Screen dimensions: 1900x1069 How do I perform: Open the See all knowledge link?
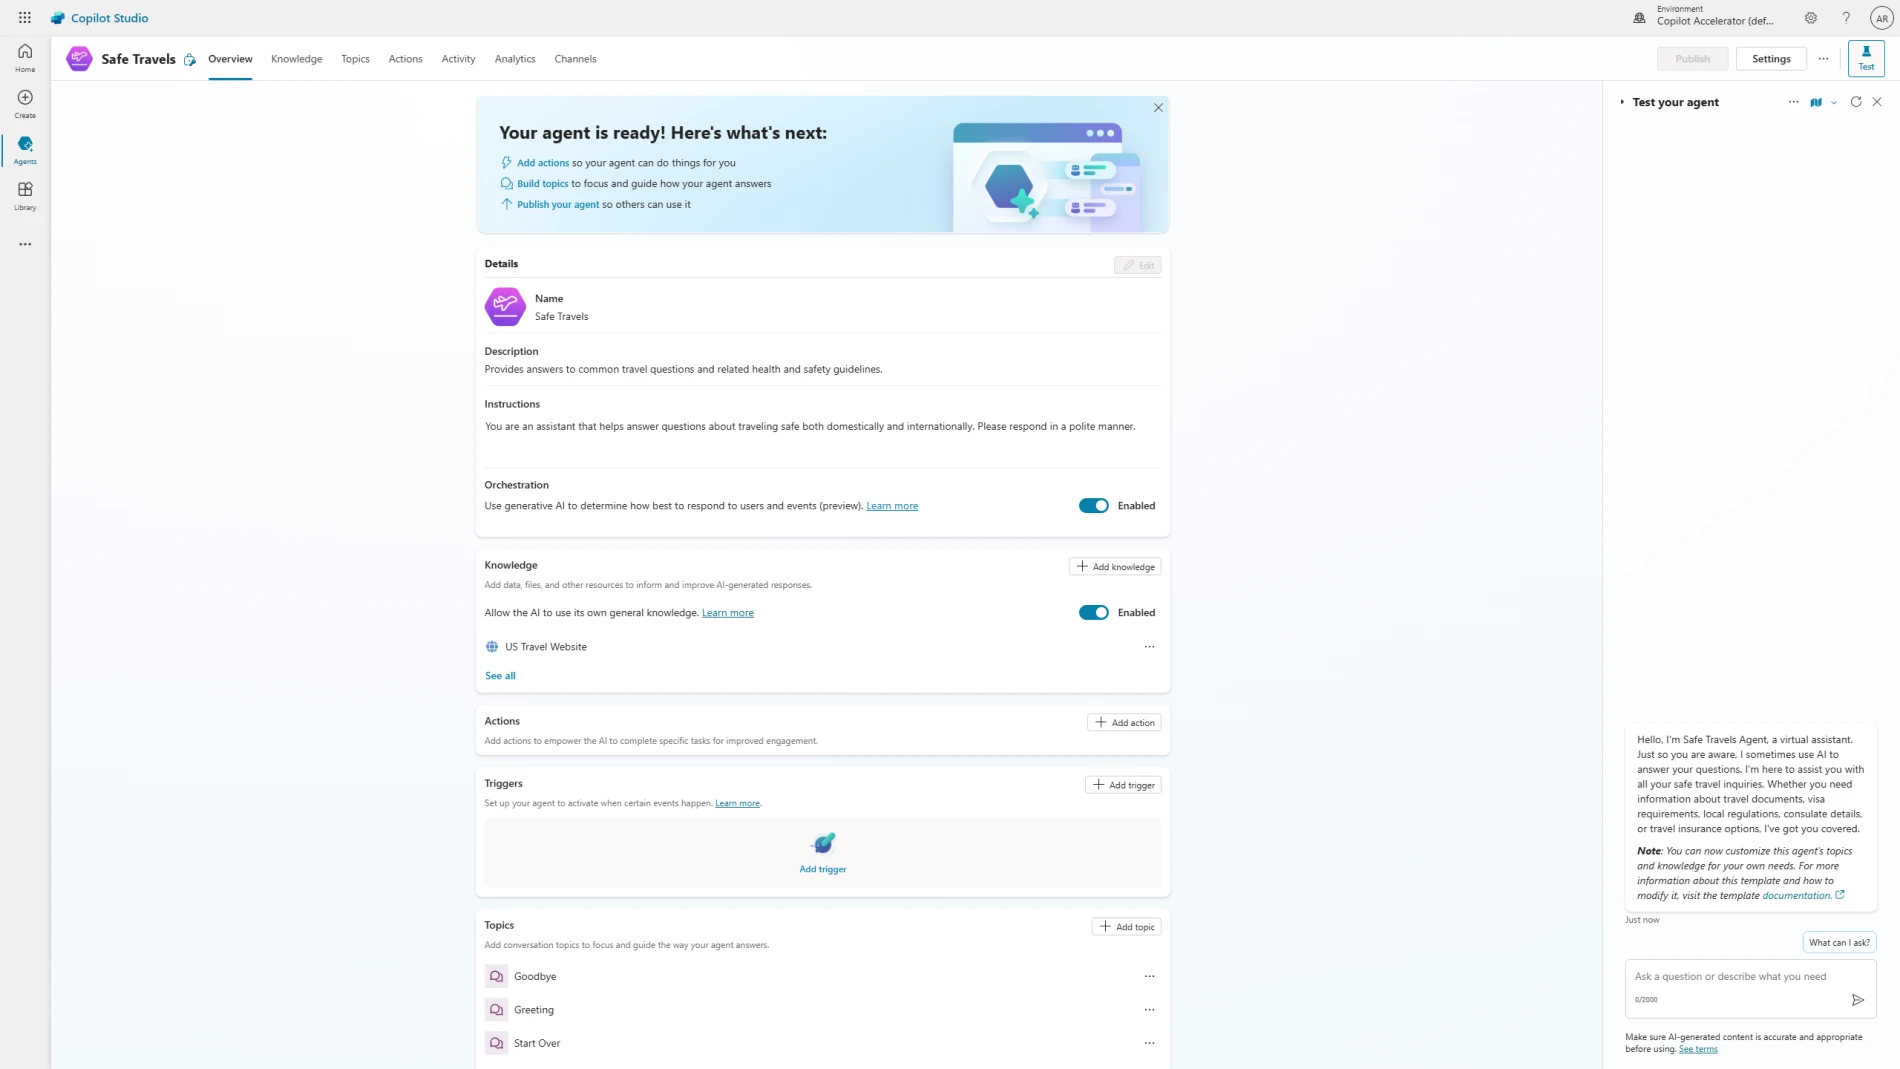500,676
